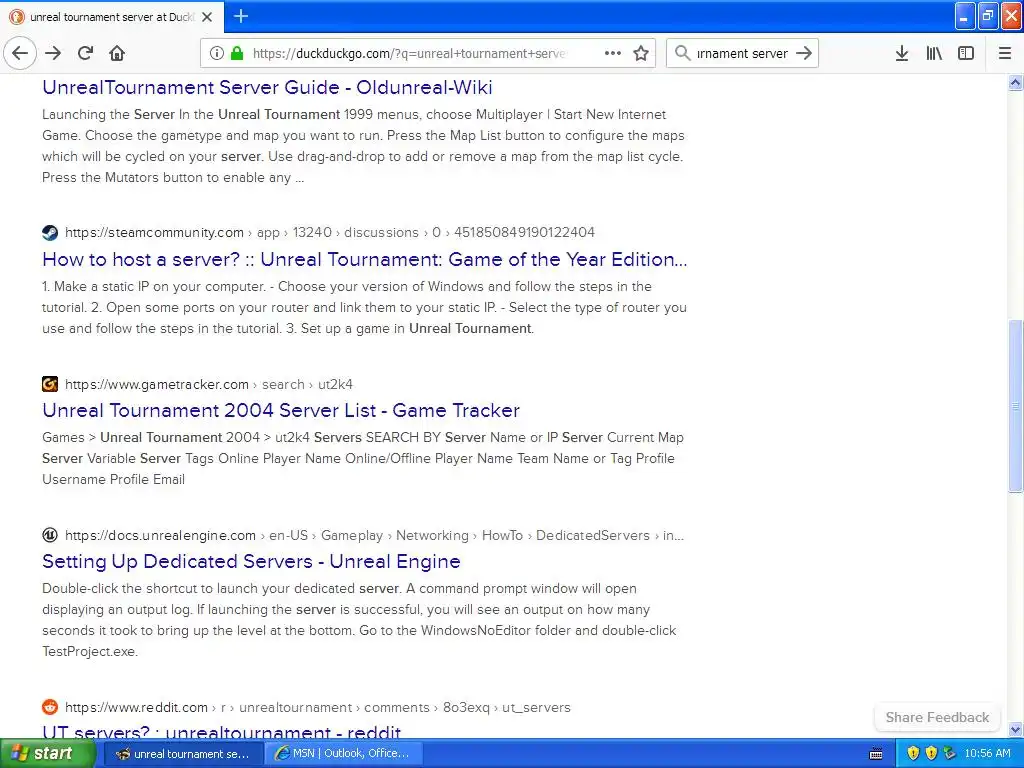
Task: Open the Library bookshelf icon
Action: (x=934, y=53)
